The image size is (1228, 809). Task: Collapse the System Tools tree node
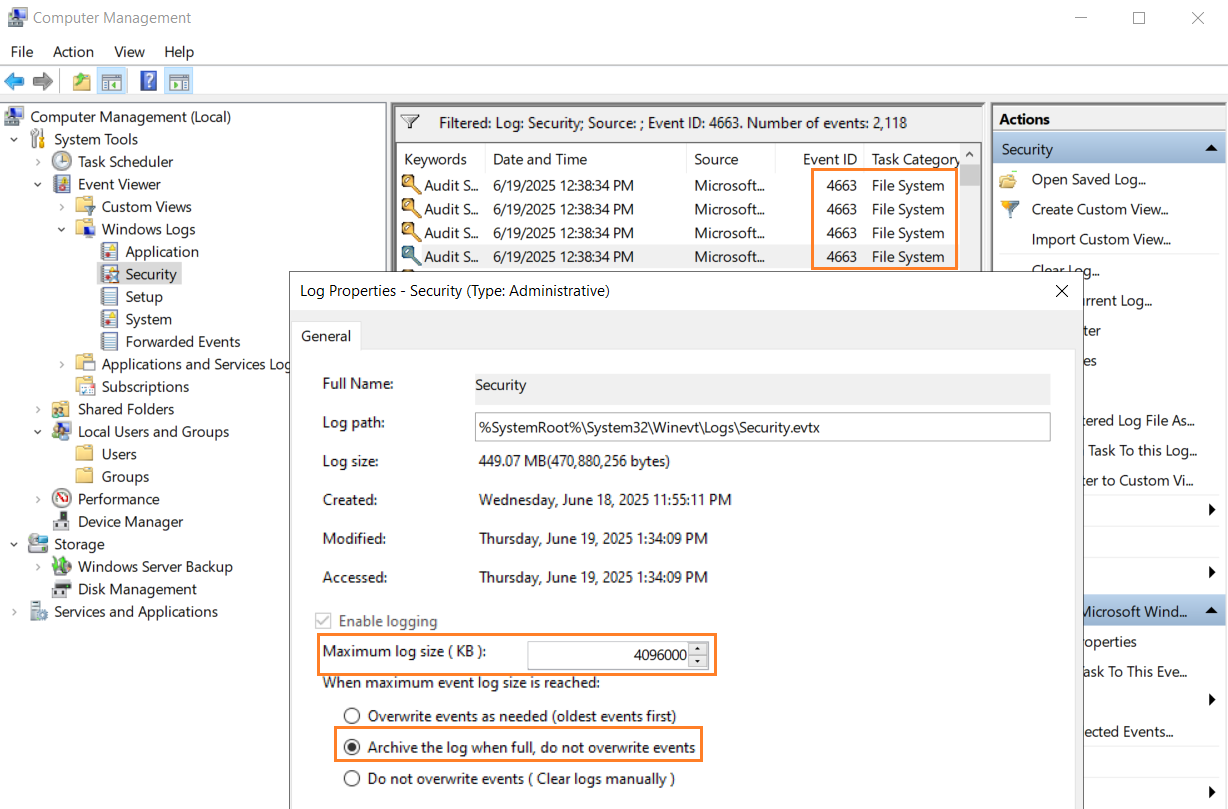tap(14, 139)
